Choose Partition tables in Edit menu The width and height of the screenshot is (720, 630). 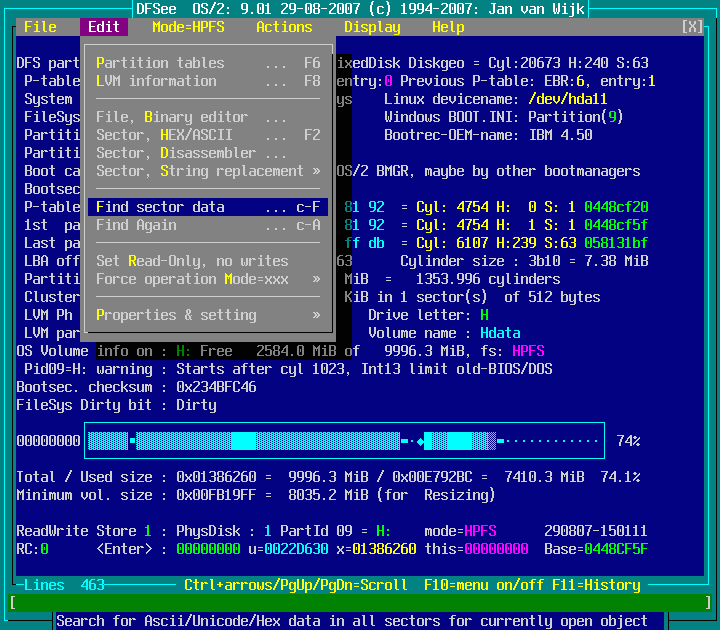208,63
